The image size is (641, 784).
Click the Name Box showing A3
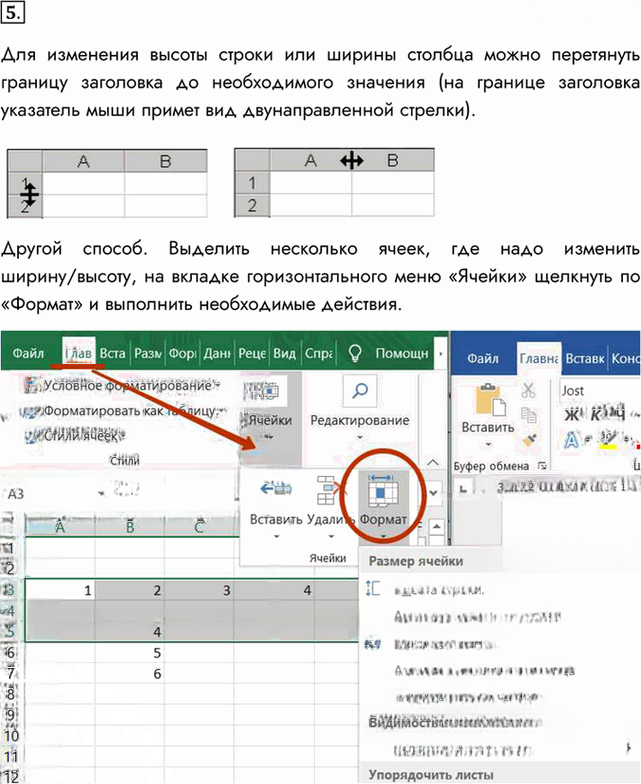click(50, 494)
